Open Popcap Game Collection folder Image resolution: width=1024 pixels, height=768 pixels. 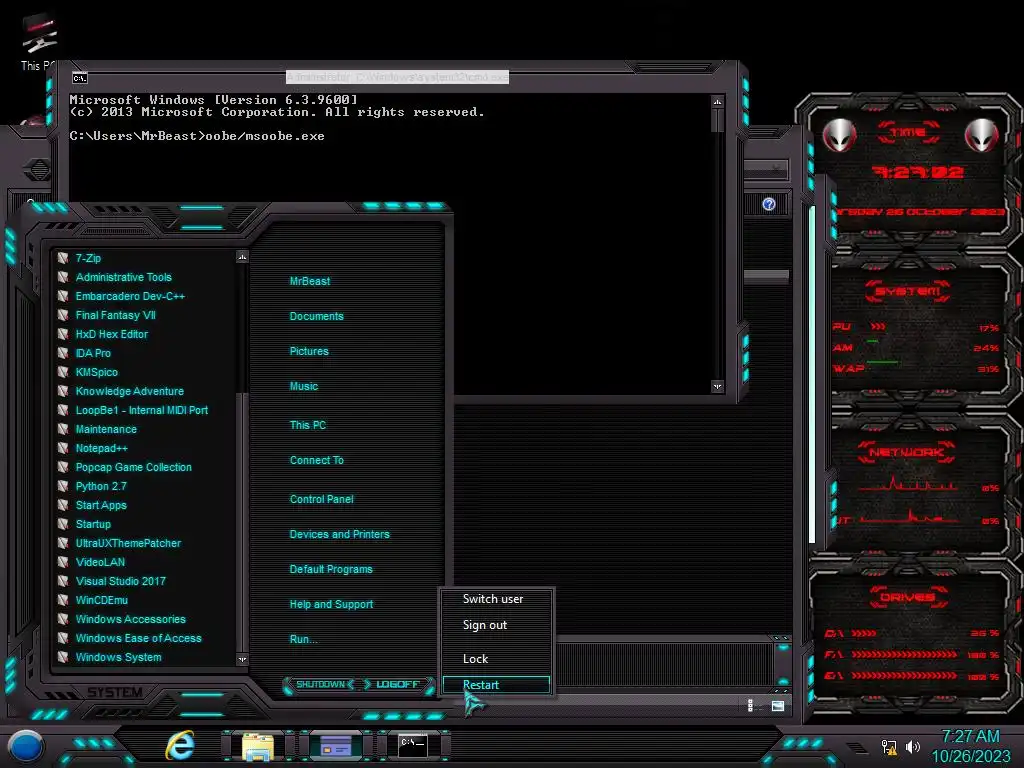(133, 467)
